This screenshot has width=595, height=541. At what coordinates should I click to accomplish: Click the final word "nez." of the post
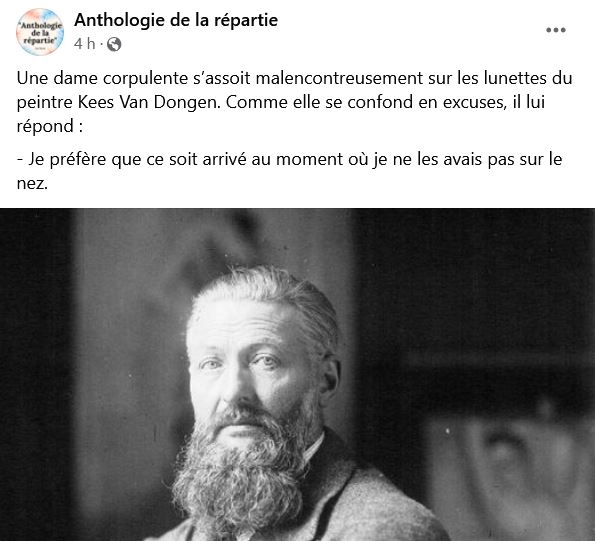click(x=32, y=184)
